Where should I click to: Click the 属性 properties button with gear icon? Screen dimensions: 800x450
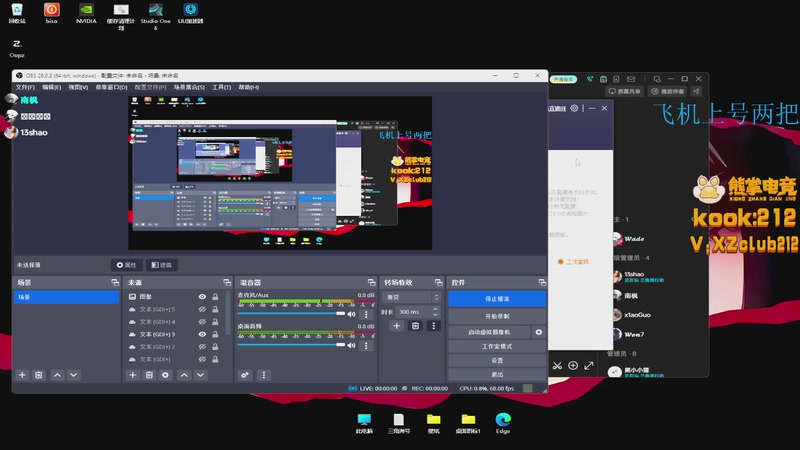pyautogui.click(x=126, y=265)
